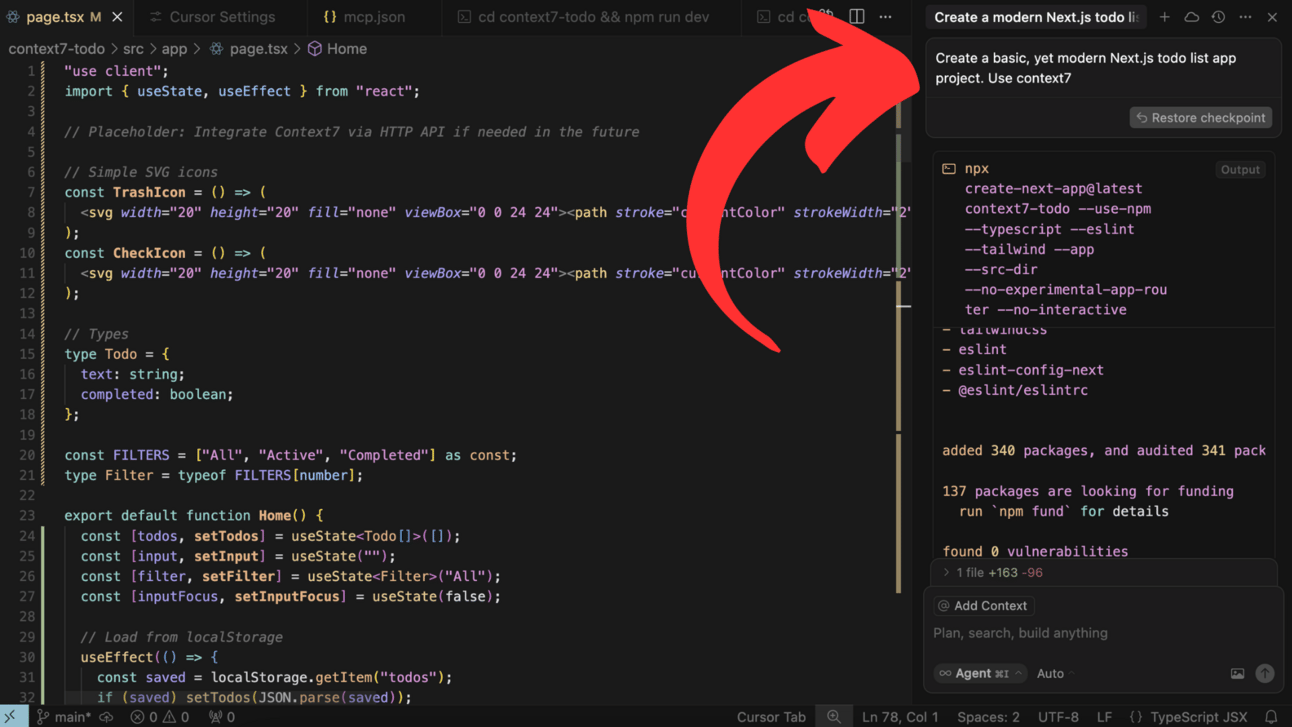Click the Ln 78, Col 1 cursor position
The width and height of the screenshot is (1292, 727).
point(900,717)
